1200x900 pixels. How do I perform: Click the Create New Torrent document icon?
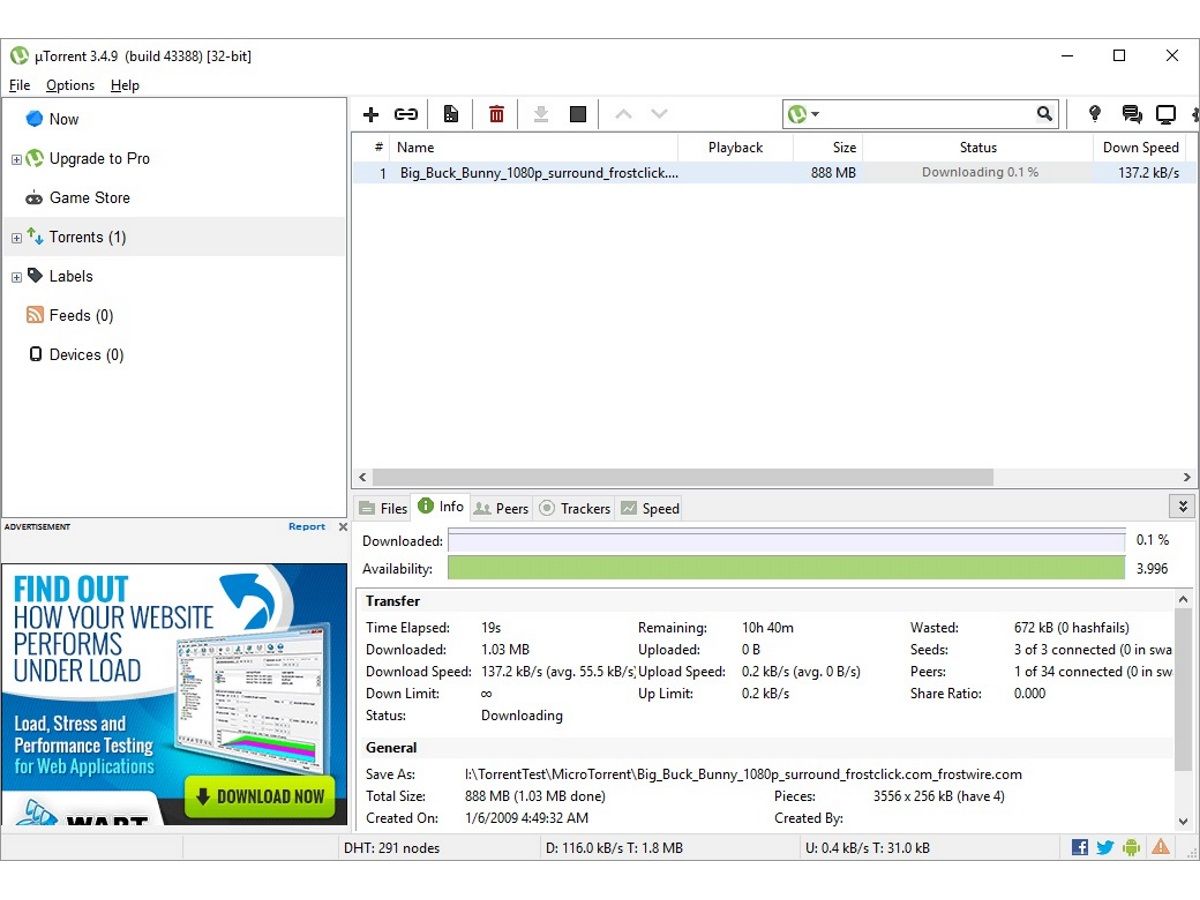451,114
